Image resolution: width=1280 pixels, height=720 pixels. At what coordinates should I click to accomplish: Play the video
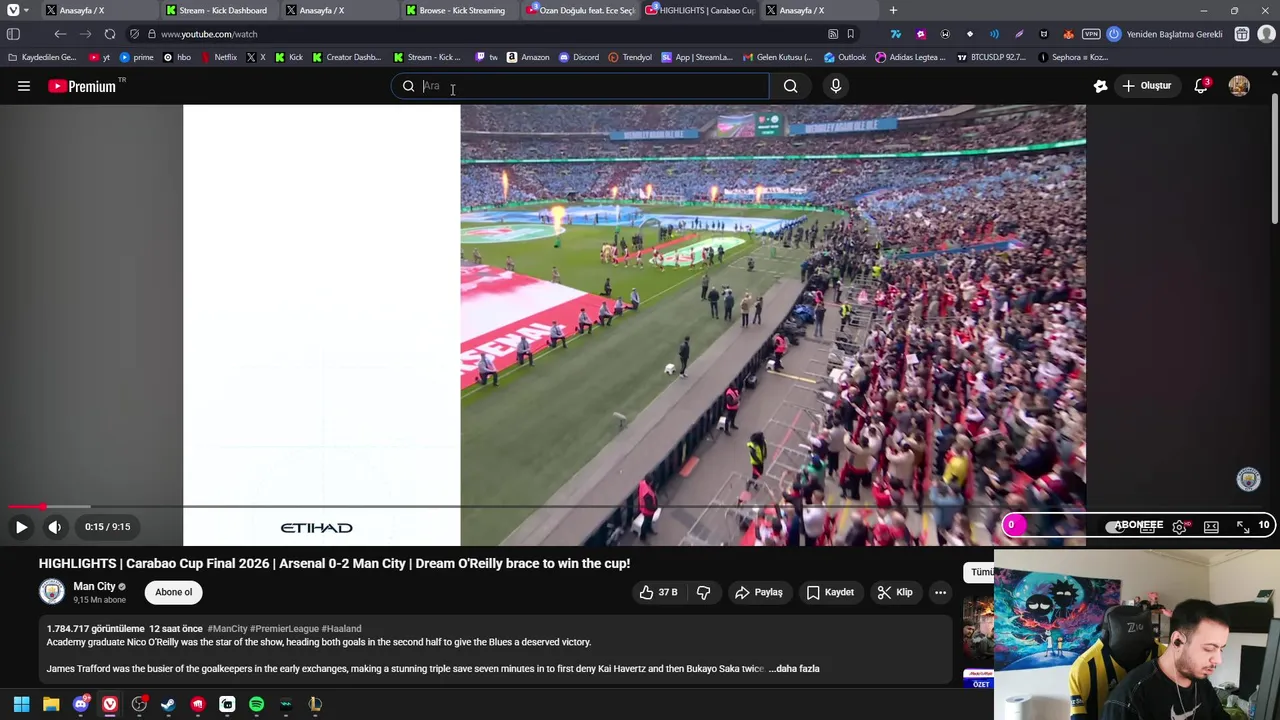tap(21, 527)
